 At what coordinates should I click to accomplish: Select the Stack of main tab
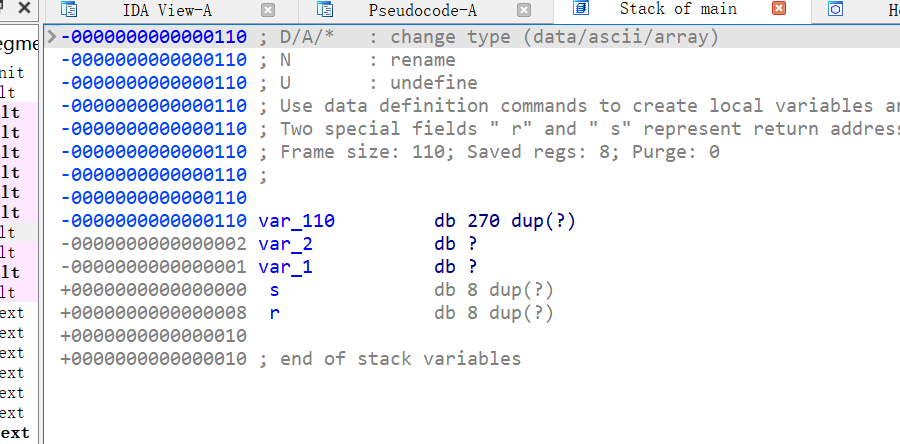[x=678, y=9]
